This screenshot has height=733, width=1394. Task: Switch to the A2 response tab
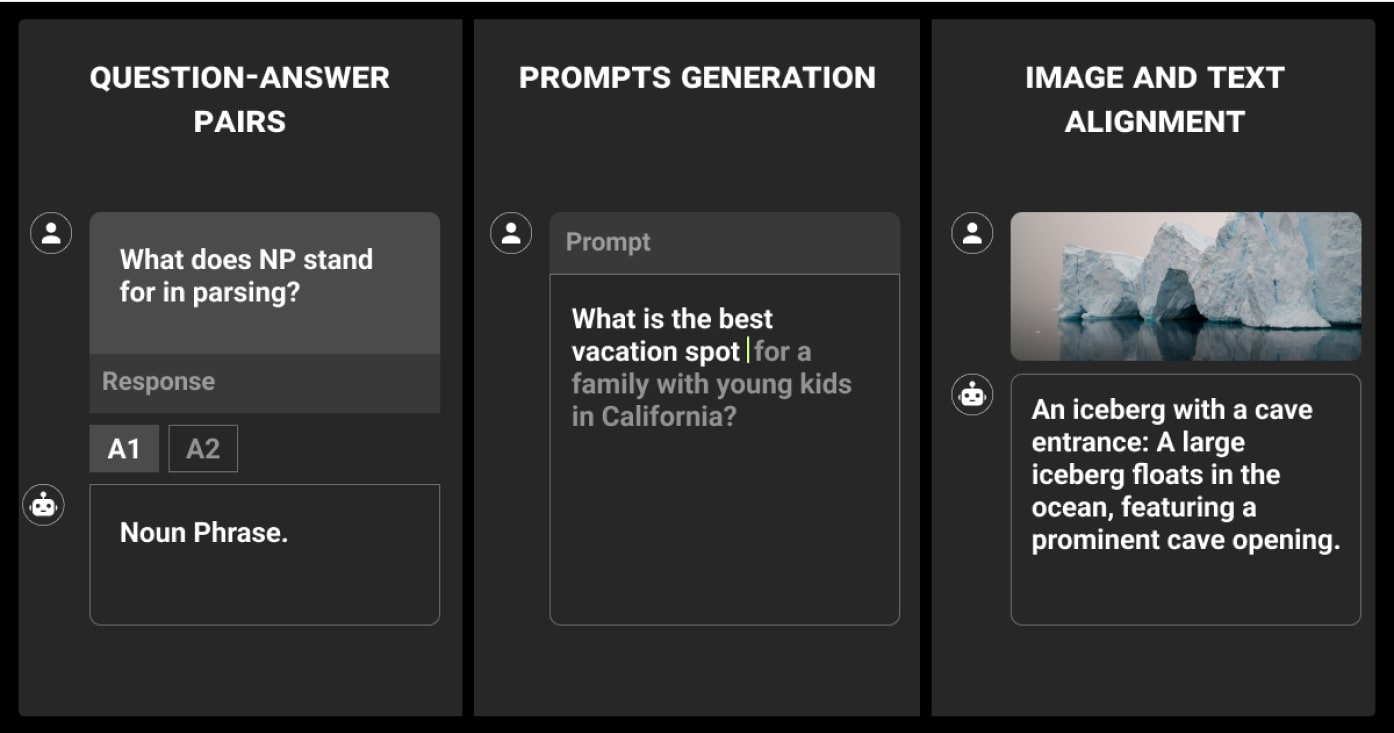coord(203,449)
